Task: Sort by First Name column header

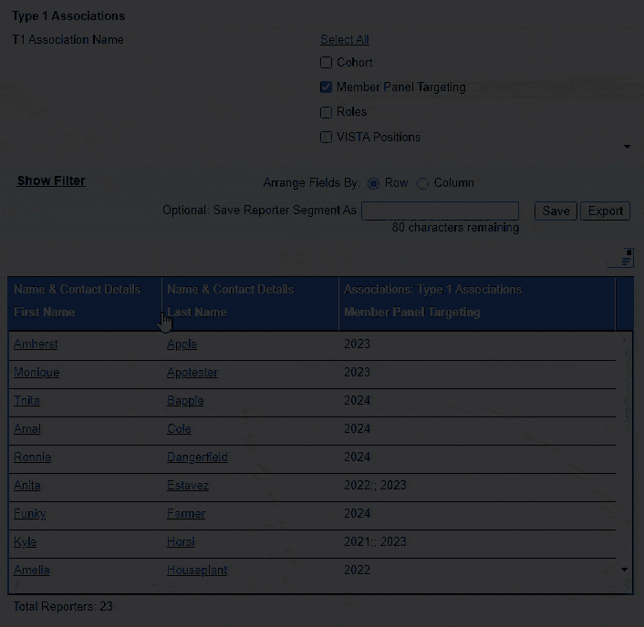Action: pyautogui.click(x=45, y=312)
